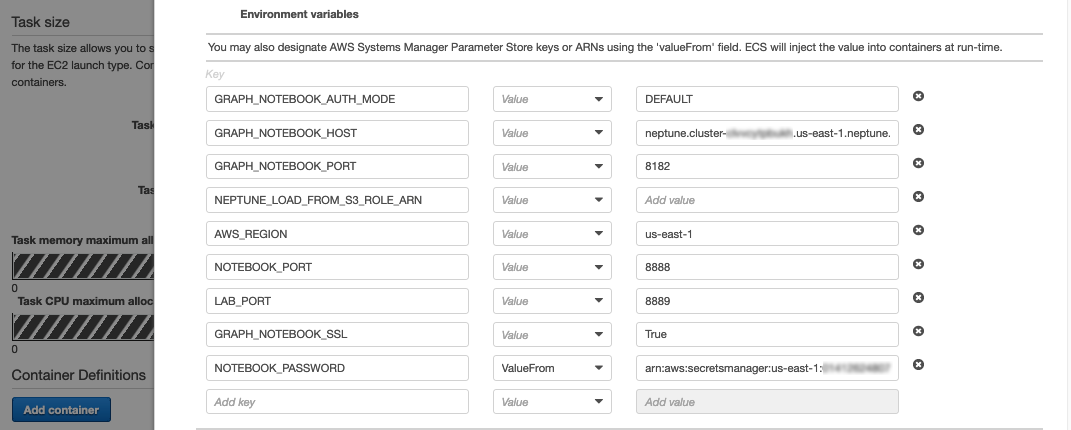Edit the NEPTUNE_LOAD_FROM_S3_ROLE_ARN value field
The height and width of the screenshot is (430, 1071).
pos(767,200)
